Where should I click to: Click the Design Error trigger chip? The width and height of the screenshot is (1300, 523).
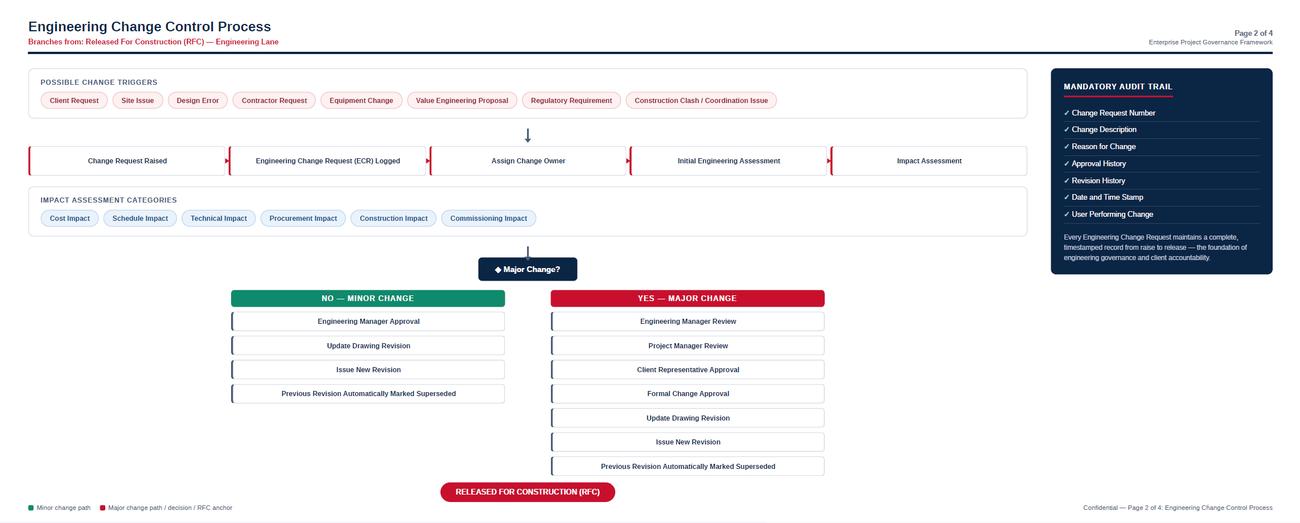pyautogui.click(x=198, y=100)
